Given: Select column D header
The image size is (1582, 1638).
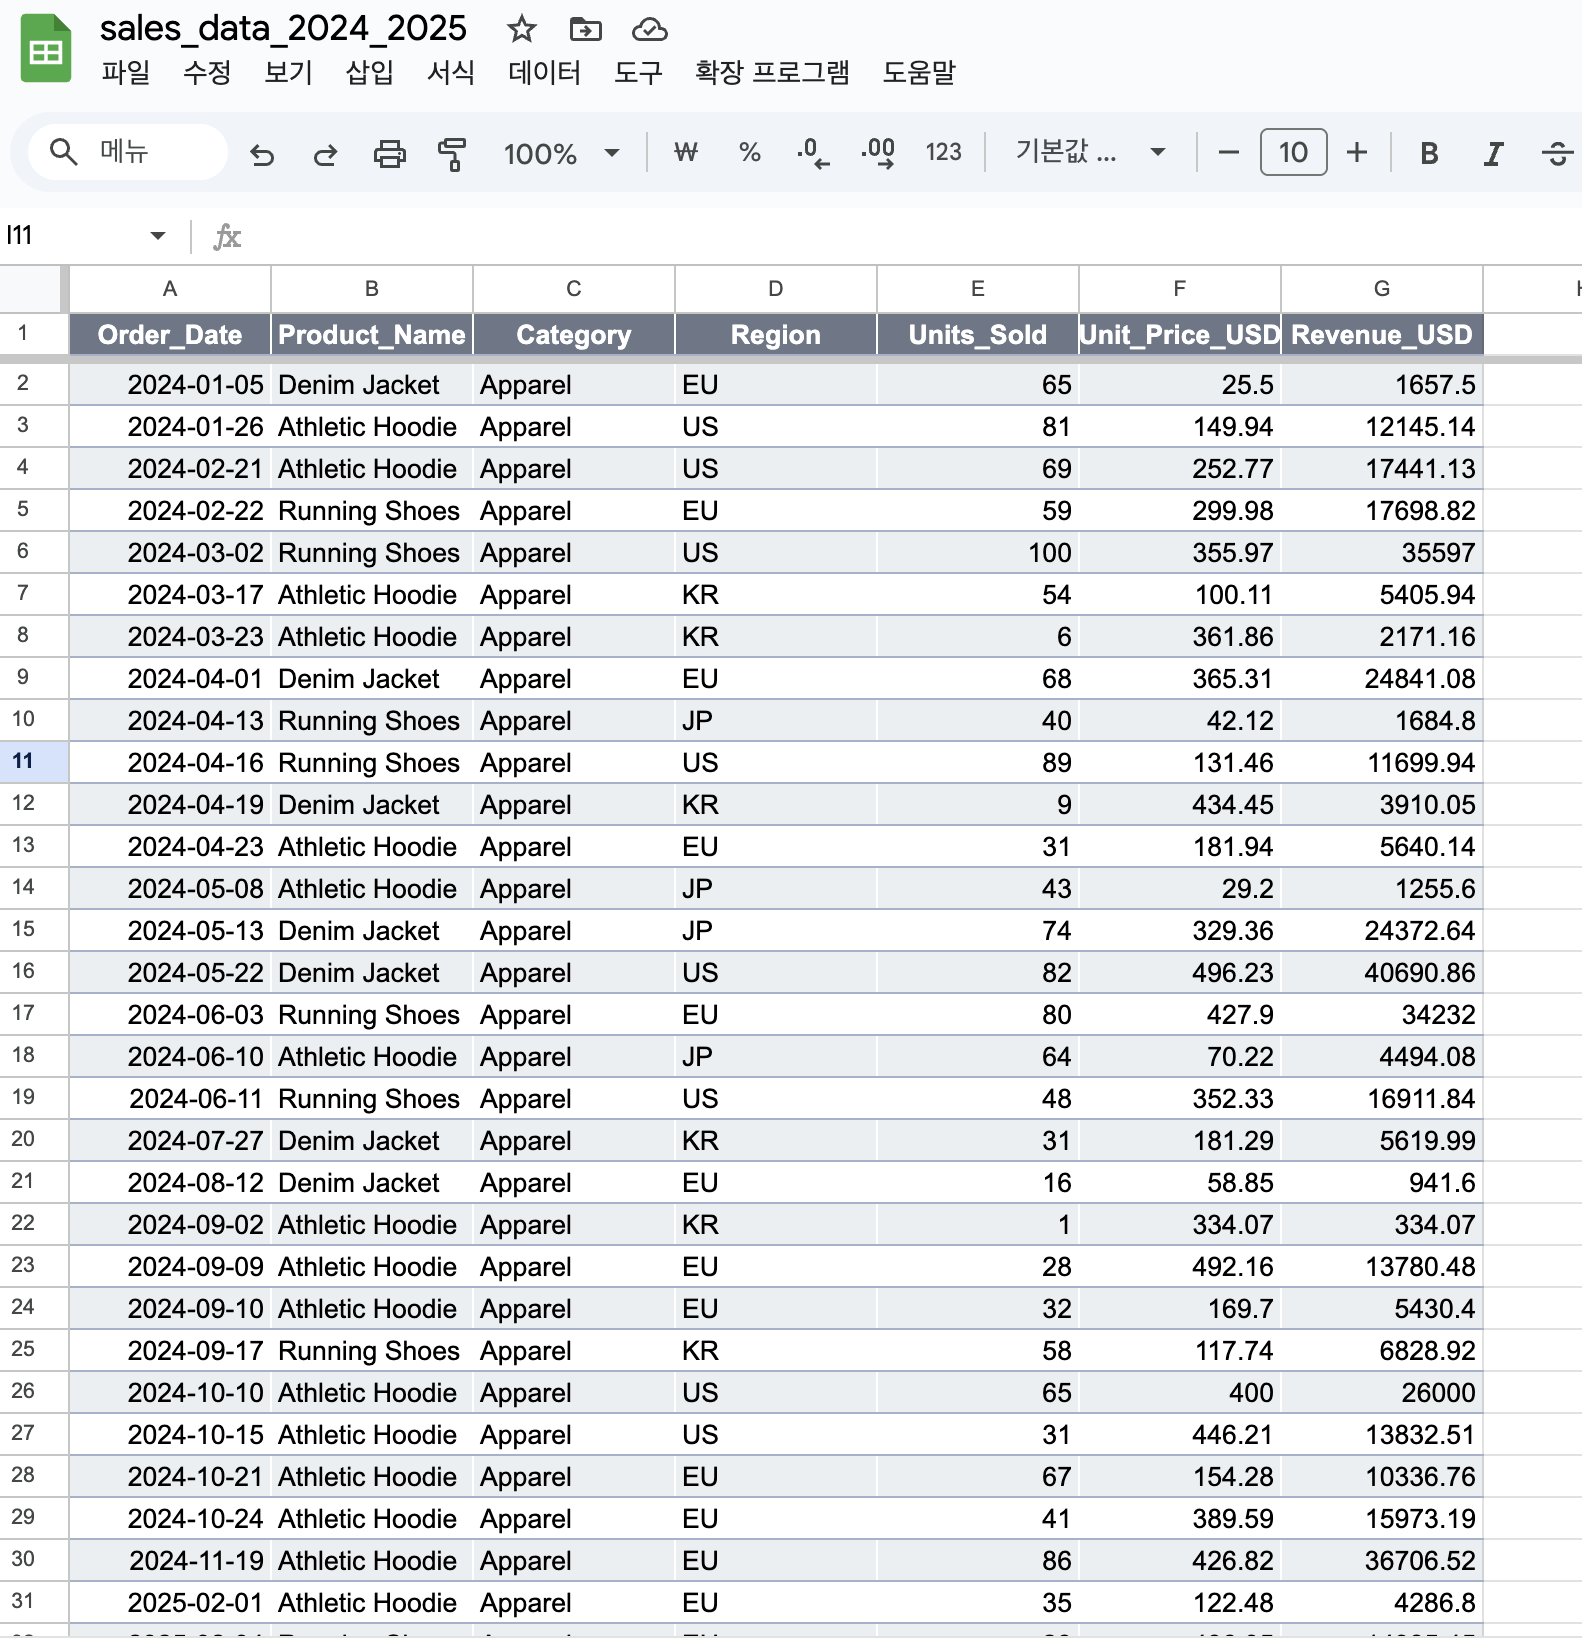Looking at the screenshot, I should [776, 289].
